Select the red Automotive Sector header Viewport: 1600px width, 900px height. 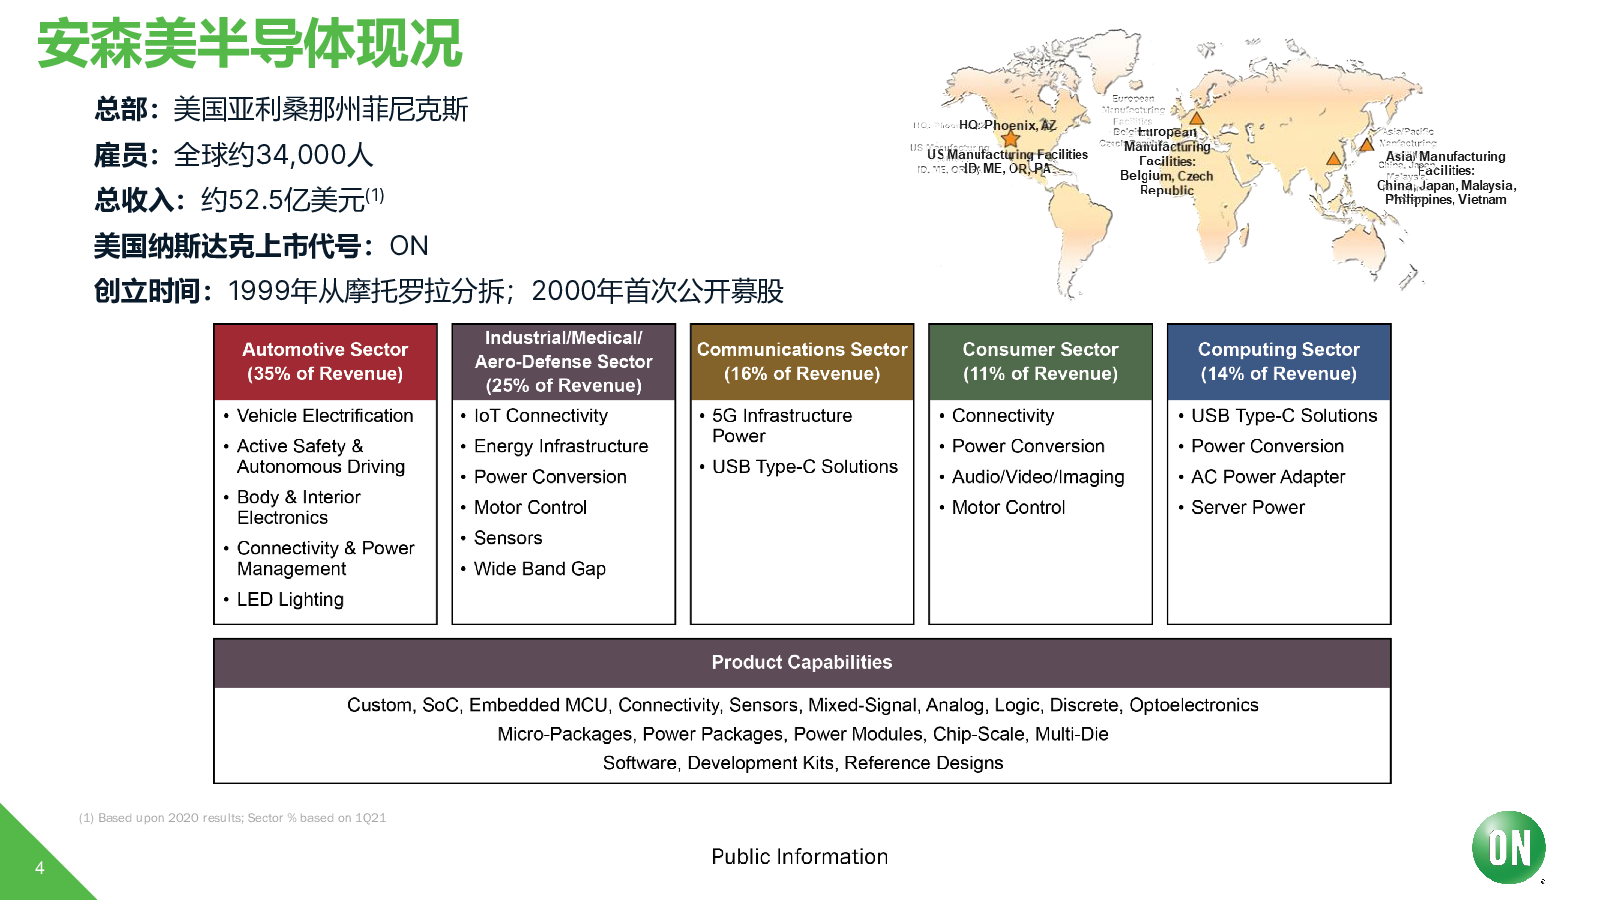[x=325, y=361]
